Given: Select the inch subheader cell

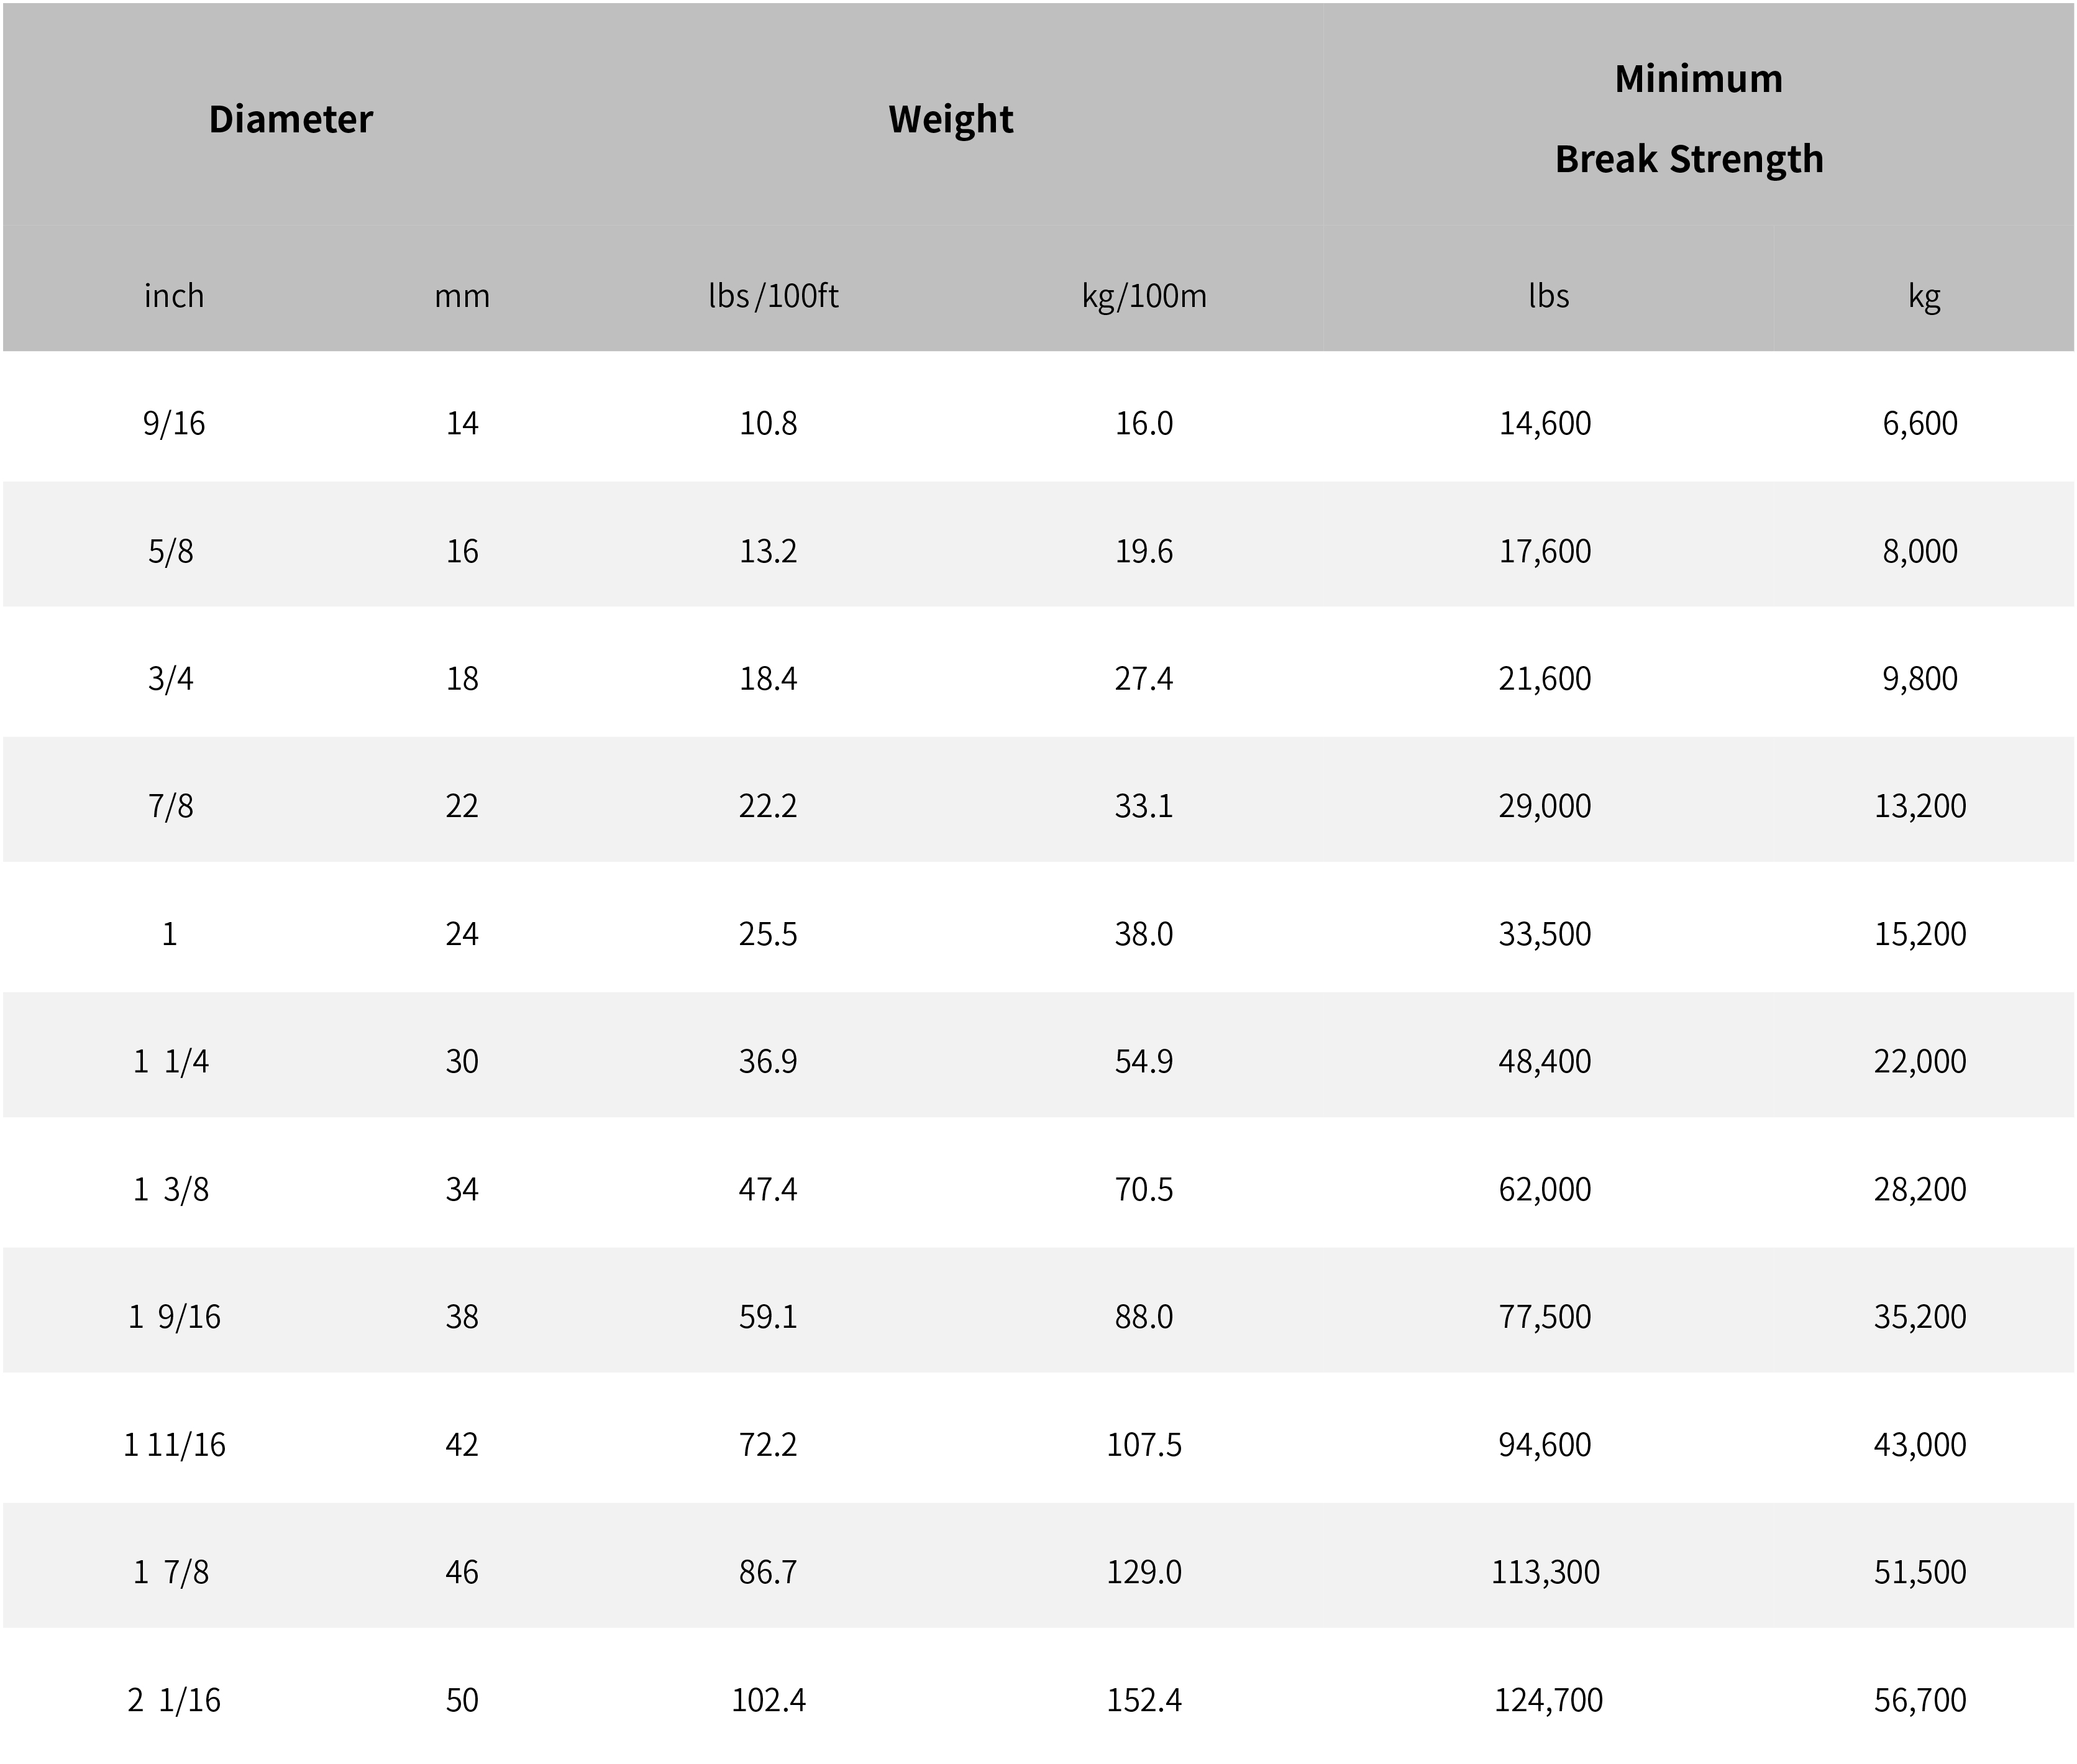Looking at the screenshot, I should (174, 296).
